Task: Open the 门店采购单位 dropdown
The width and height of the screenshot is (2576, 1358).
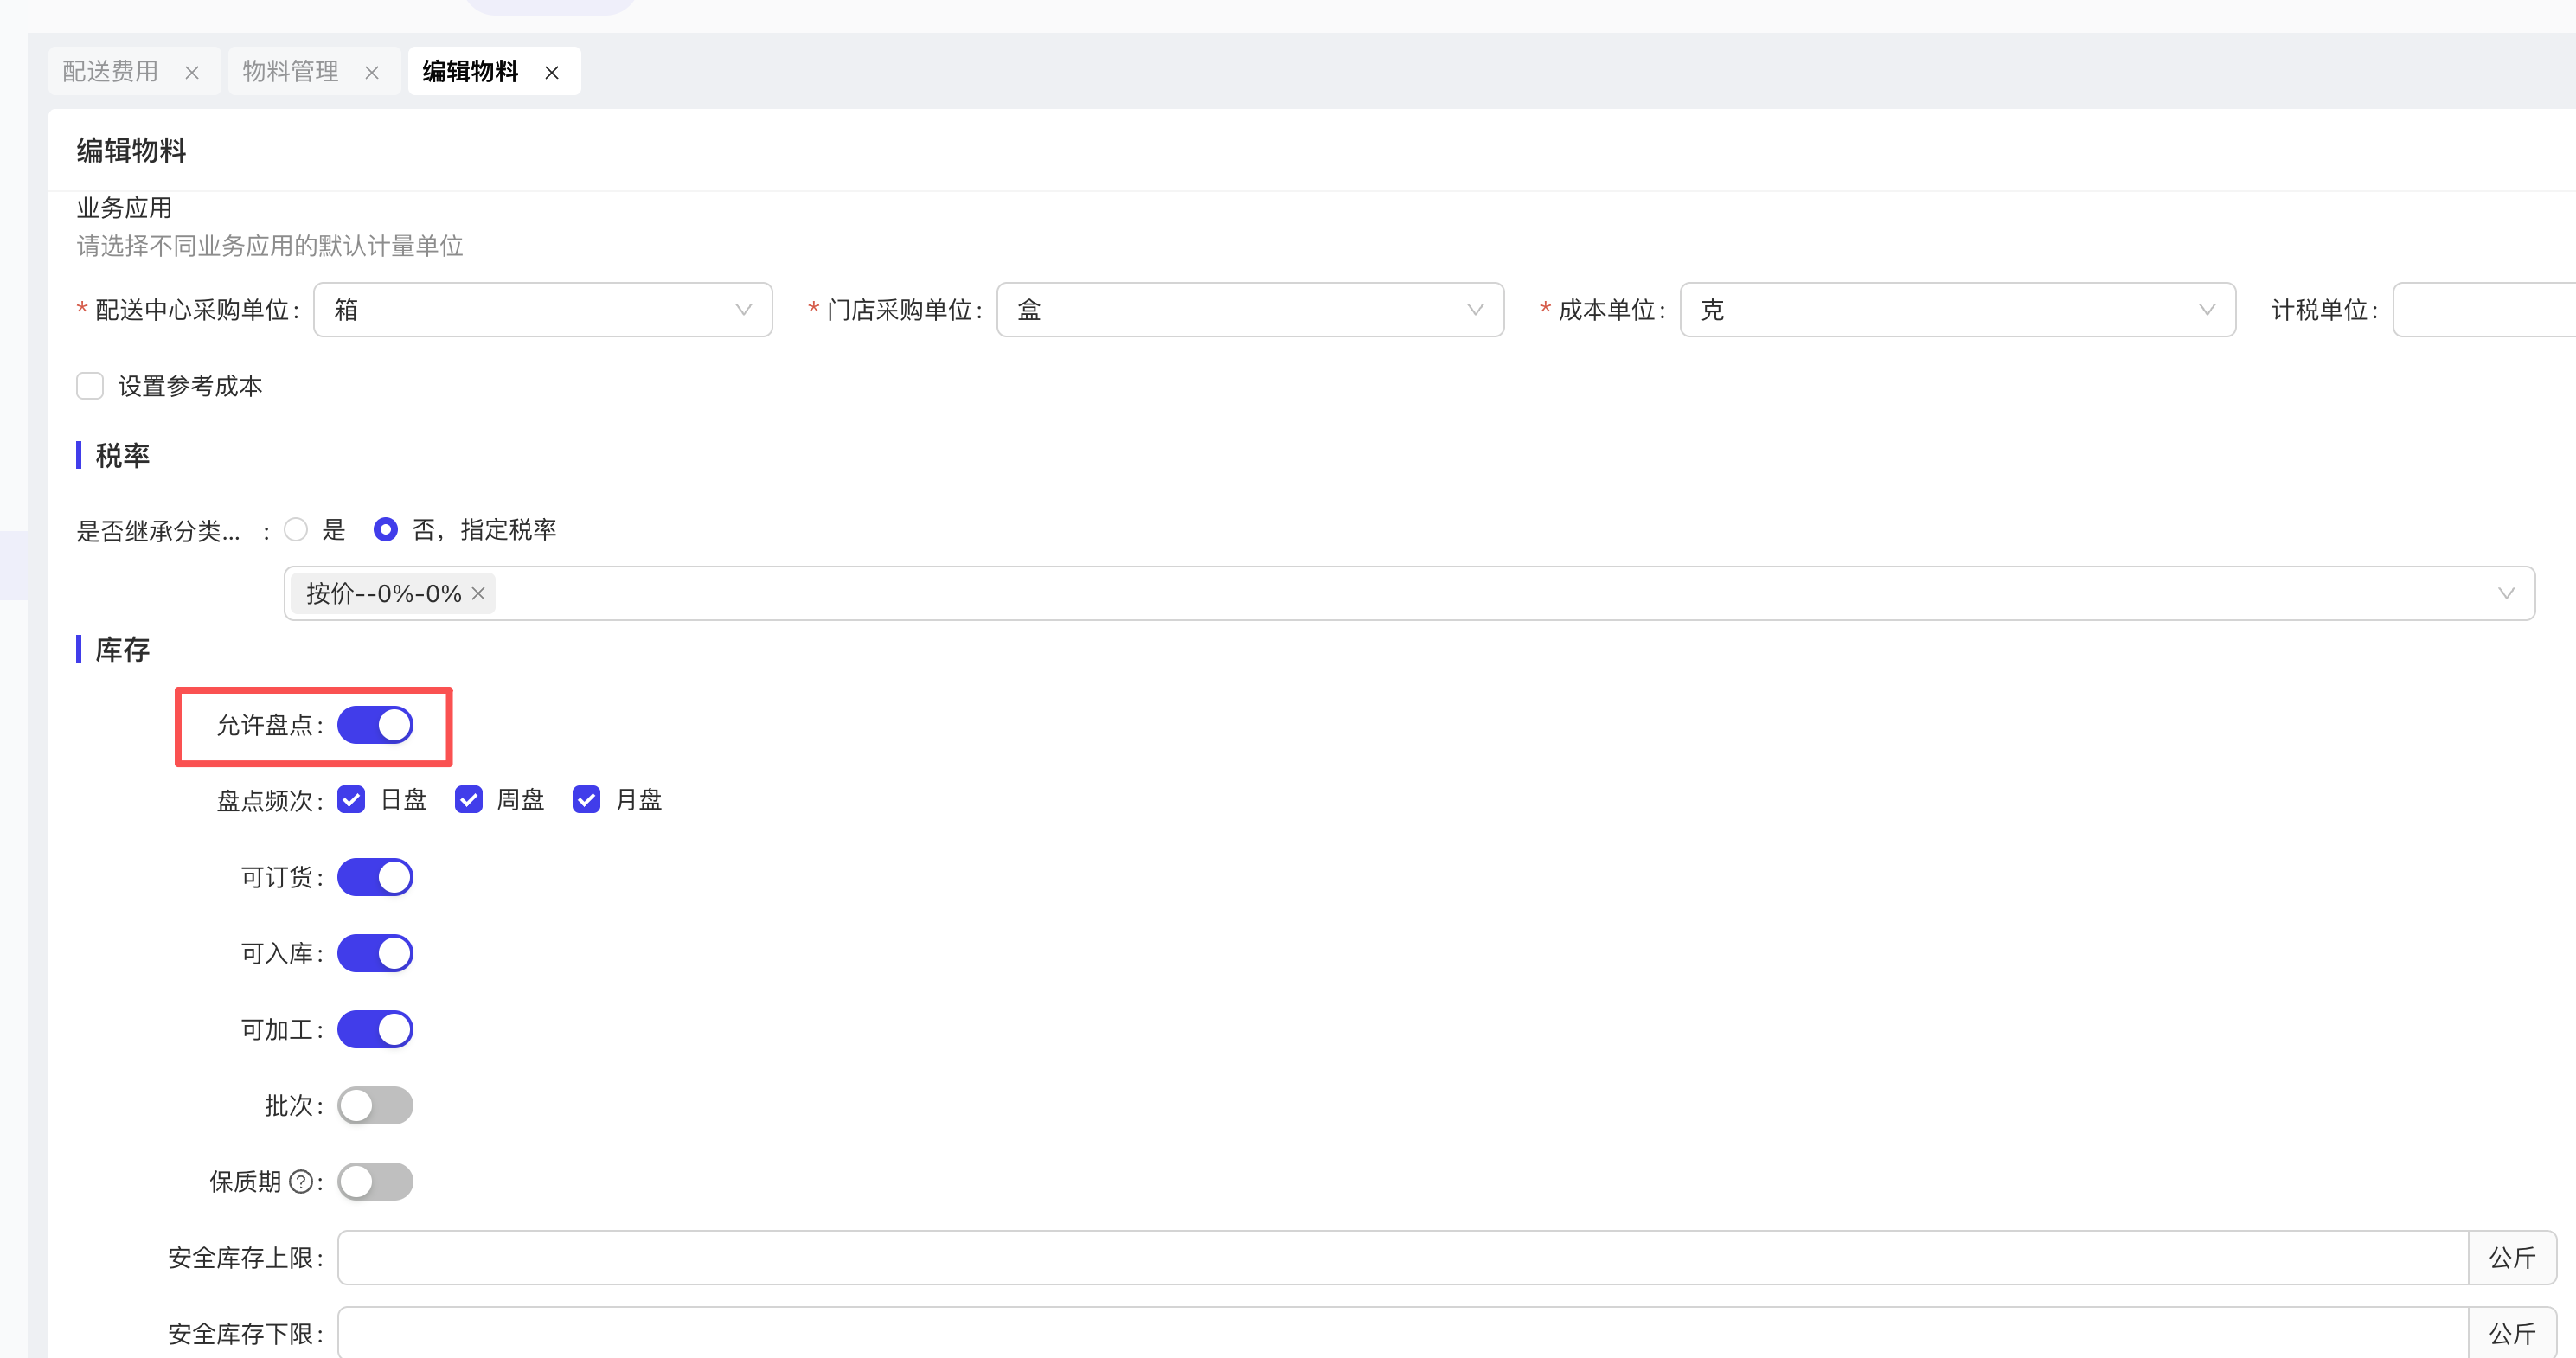Action: click(x=1250, y=310)
